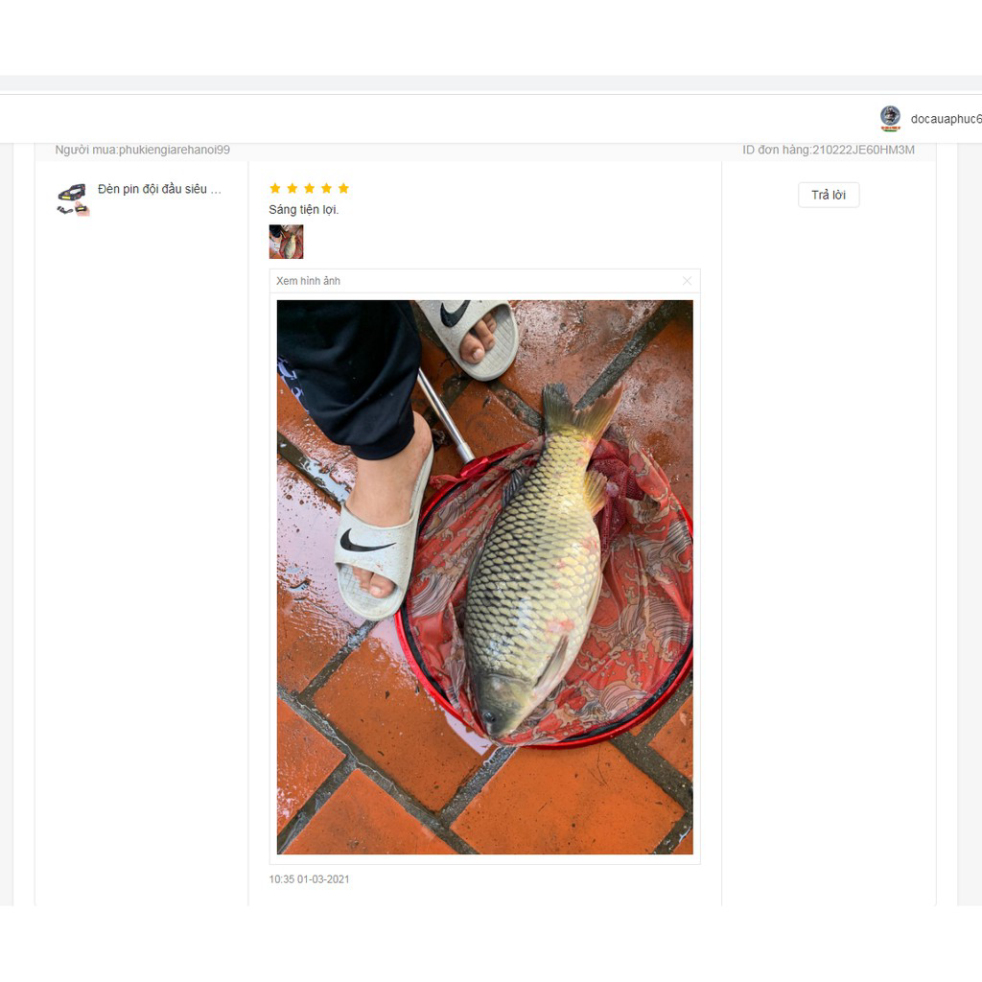Click the first rating star

[275, 188]
